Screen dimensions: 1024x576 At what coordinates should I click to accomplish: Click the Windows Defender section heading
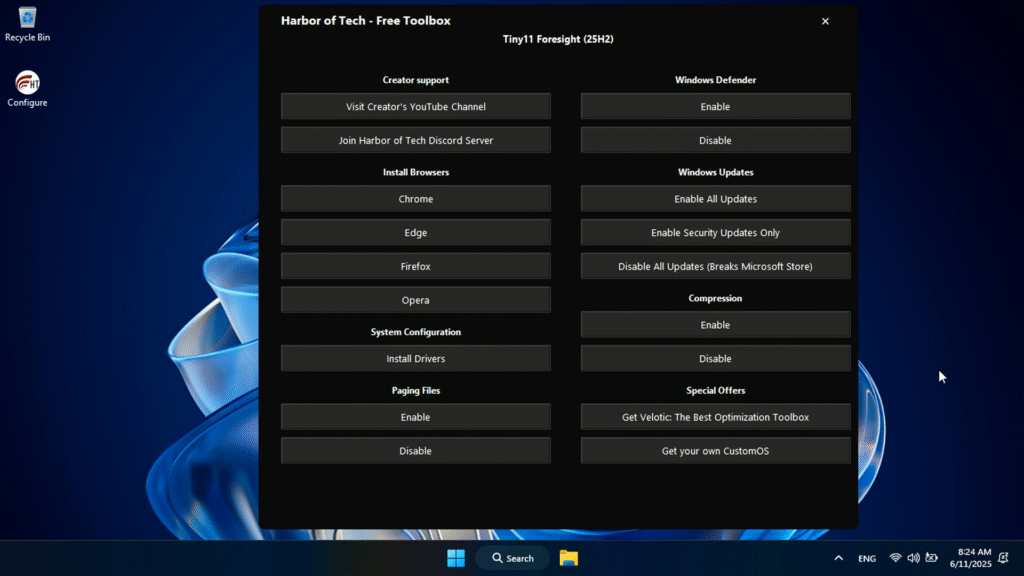pyautogui.click(x=716, y=80)
